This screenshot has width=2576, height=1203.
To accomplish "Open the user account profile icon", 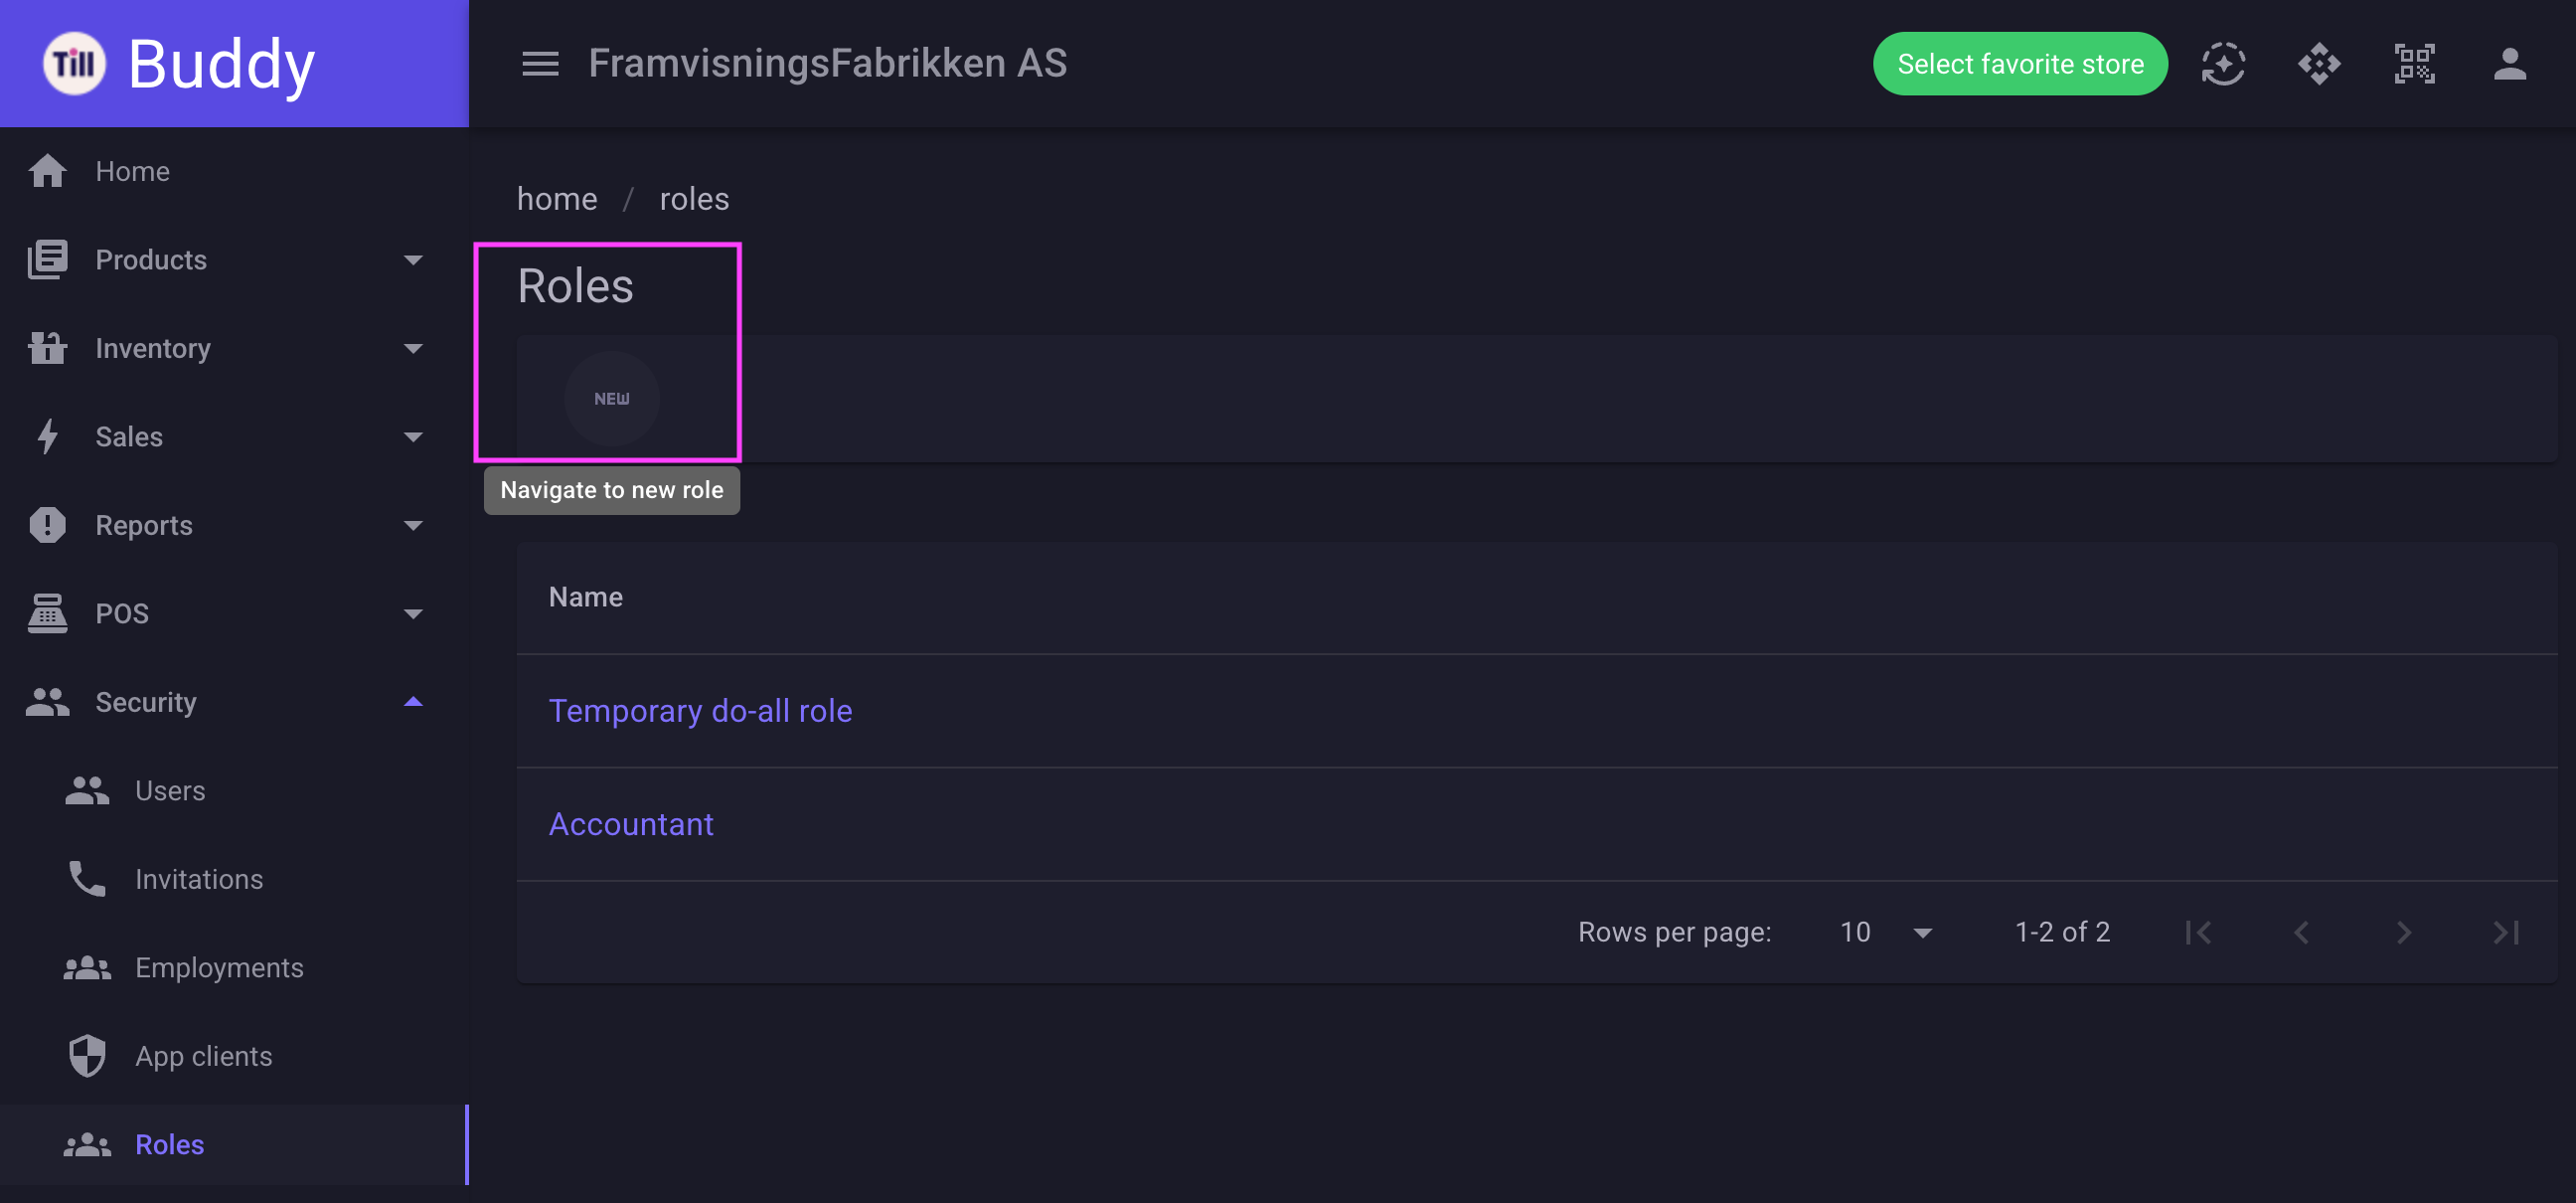I will 2509,64.
